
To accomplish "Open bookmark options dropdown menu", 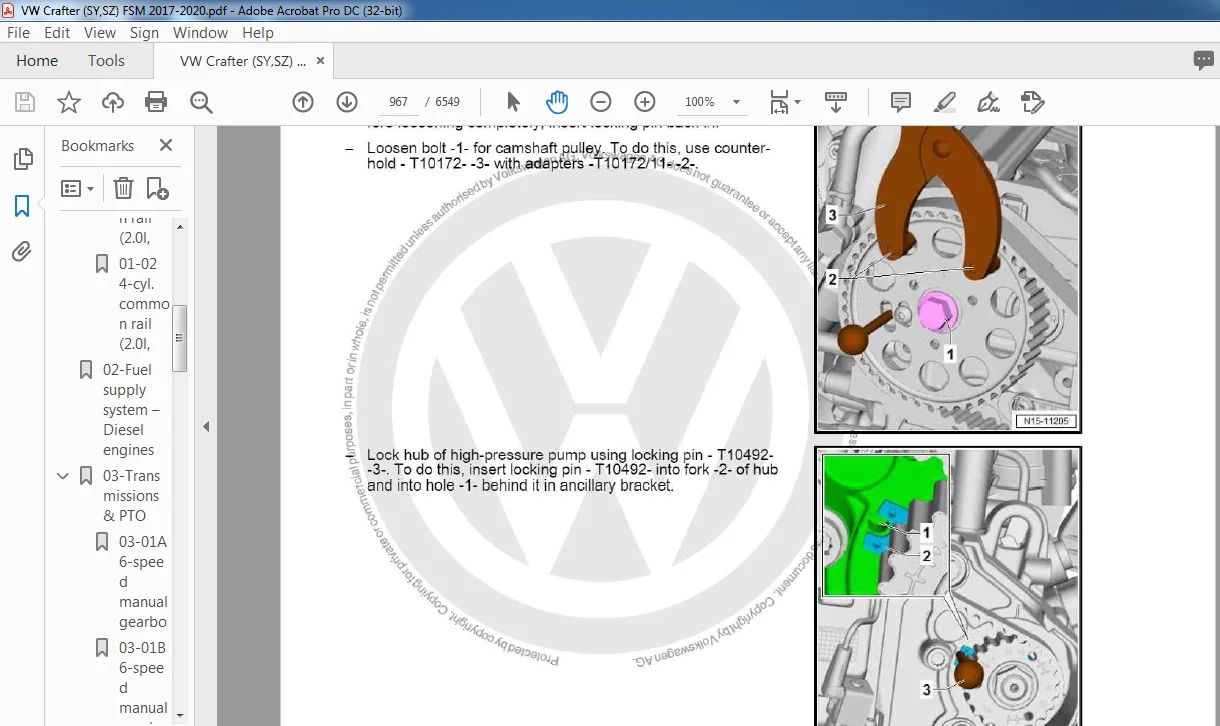I will tap(77, 188).
